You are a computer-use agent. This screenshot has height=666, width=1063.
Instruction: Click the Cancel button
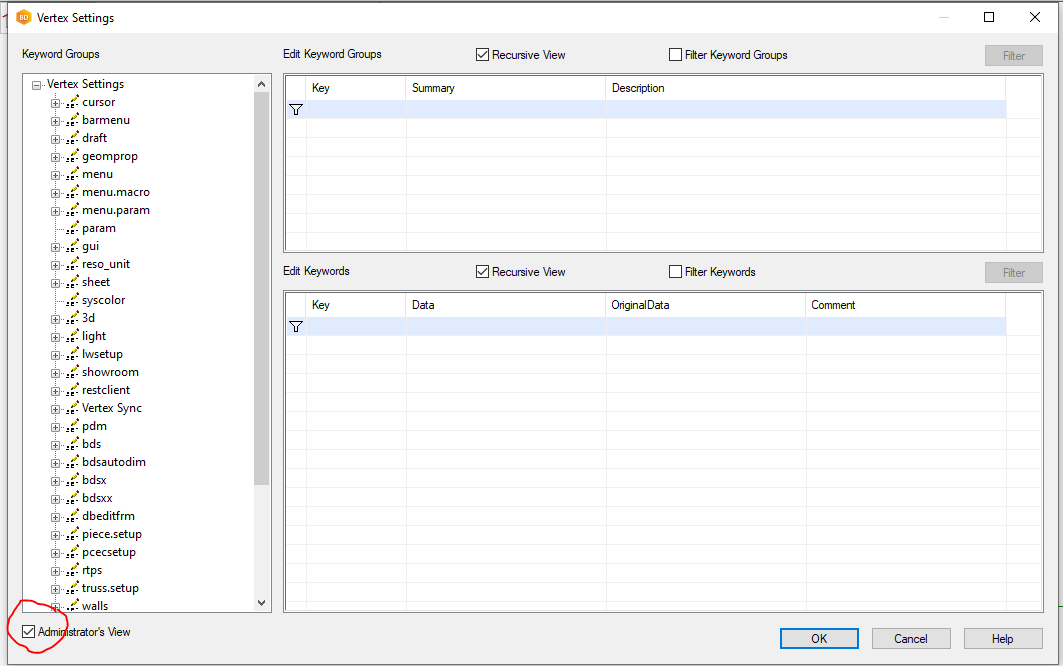coord(911,639)
